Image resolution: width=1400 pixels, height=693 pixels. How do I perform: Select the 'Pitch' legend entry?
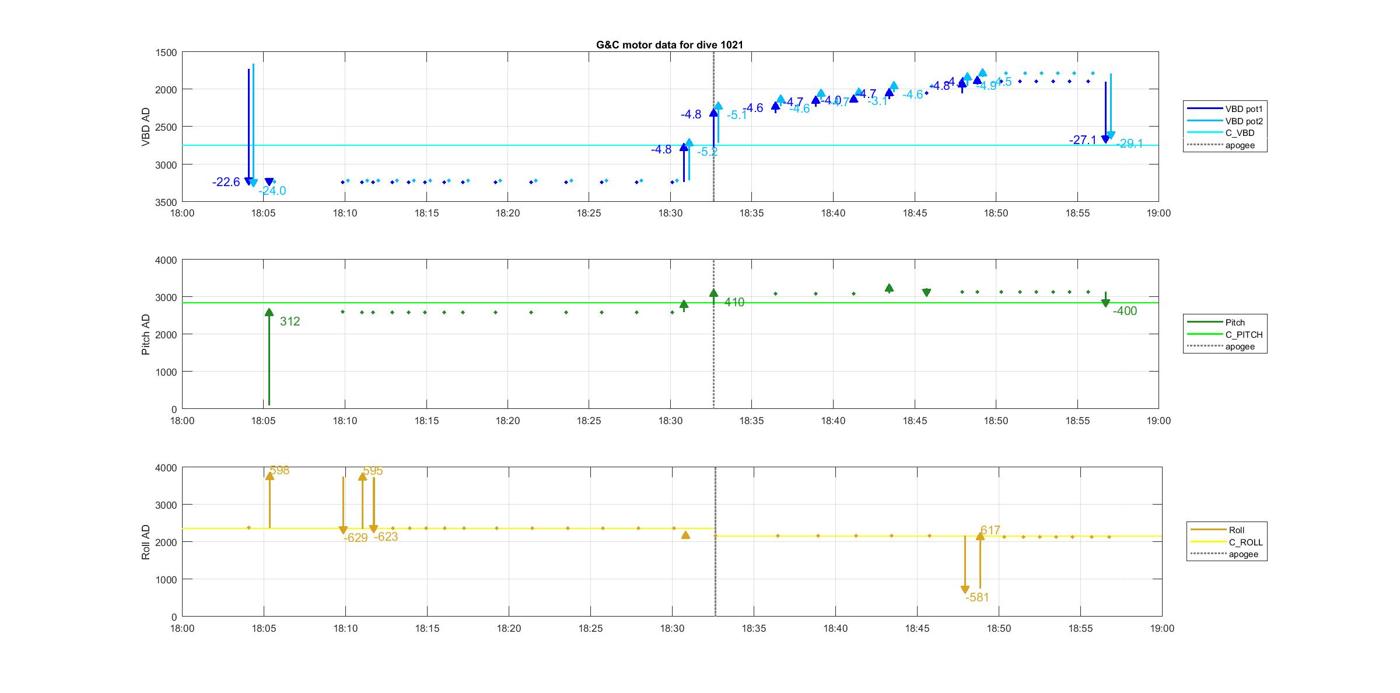[x=1216, y=322]
